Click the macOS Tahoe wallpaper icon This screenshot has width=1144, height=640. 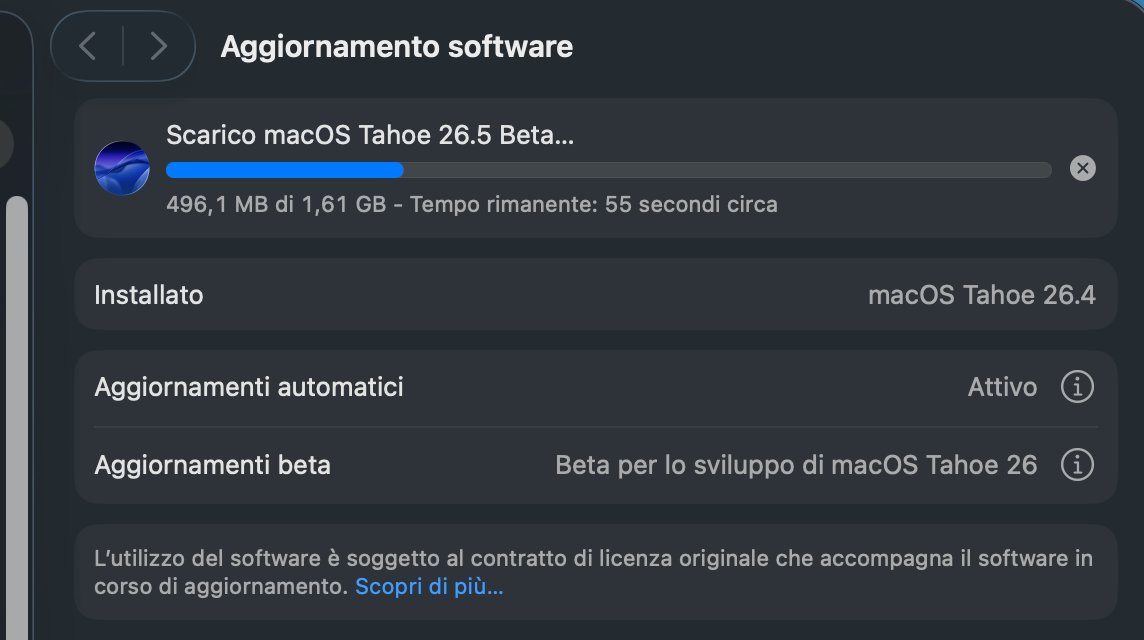pyautogui.click(x=122, y=168)
